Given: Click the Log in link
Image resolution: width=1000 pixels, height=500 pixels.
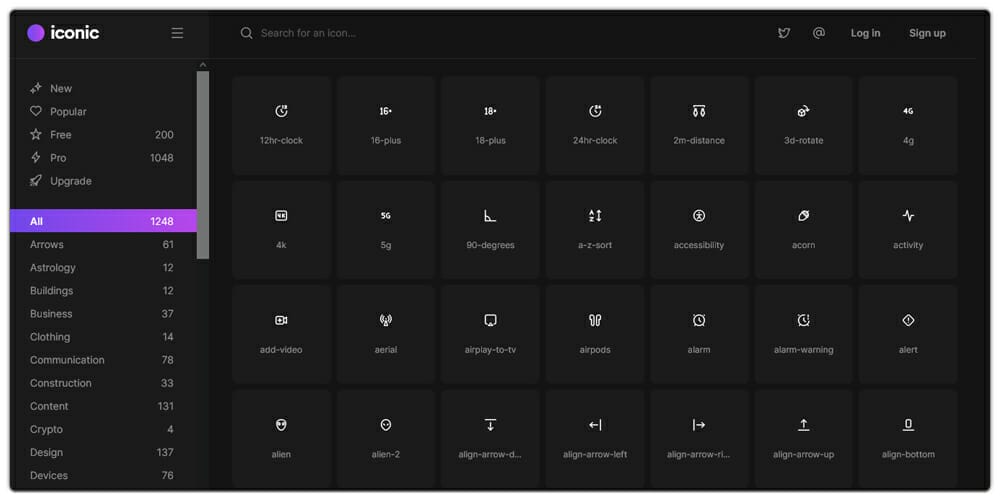Looking at the screenshot, I should [x=865, y=33].
